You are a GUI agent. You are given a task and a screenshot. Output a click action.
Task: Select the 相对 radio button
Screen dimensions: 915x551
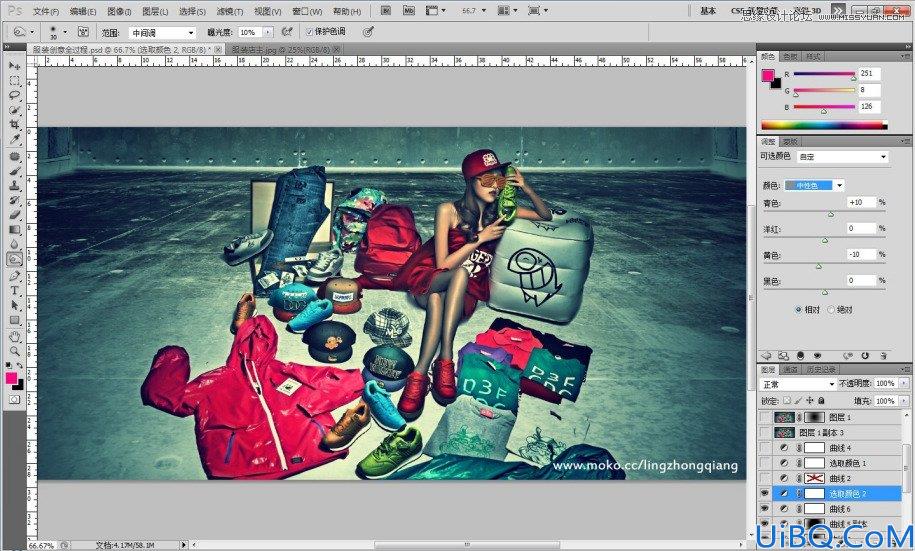pos(798,310)
